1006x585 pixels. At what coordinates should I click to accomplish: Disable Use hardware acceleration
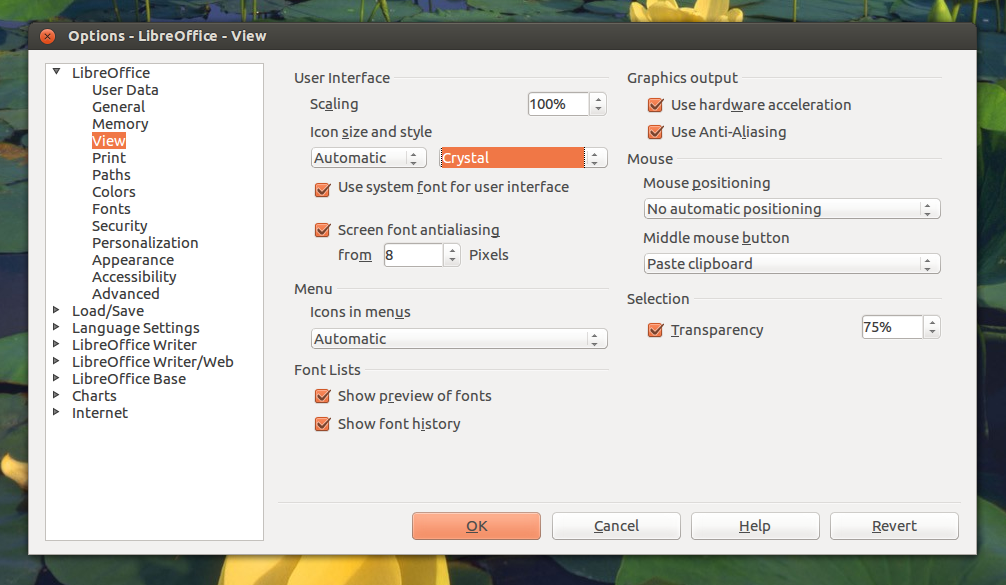(x=656, y=104)
